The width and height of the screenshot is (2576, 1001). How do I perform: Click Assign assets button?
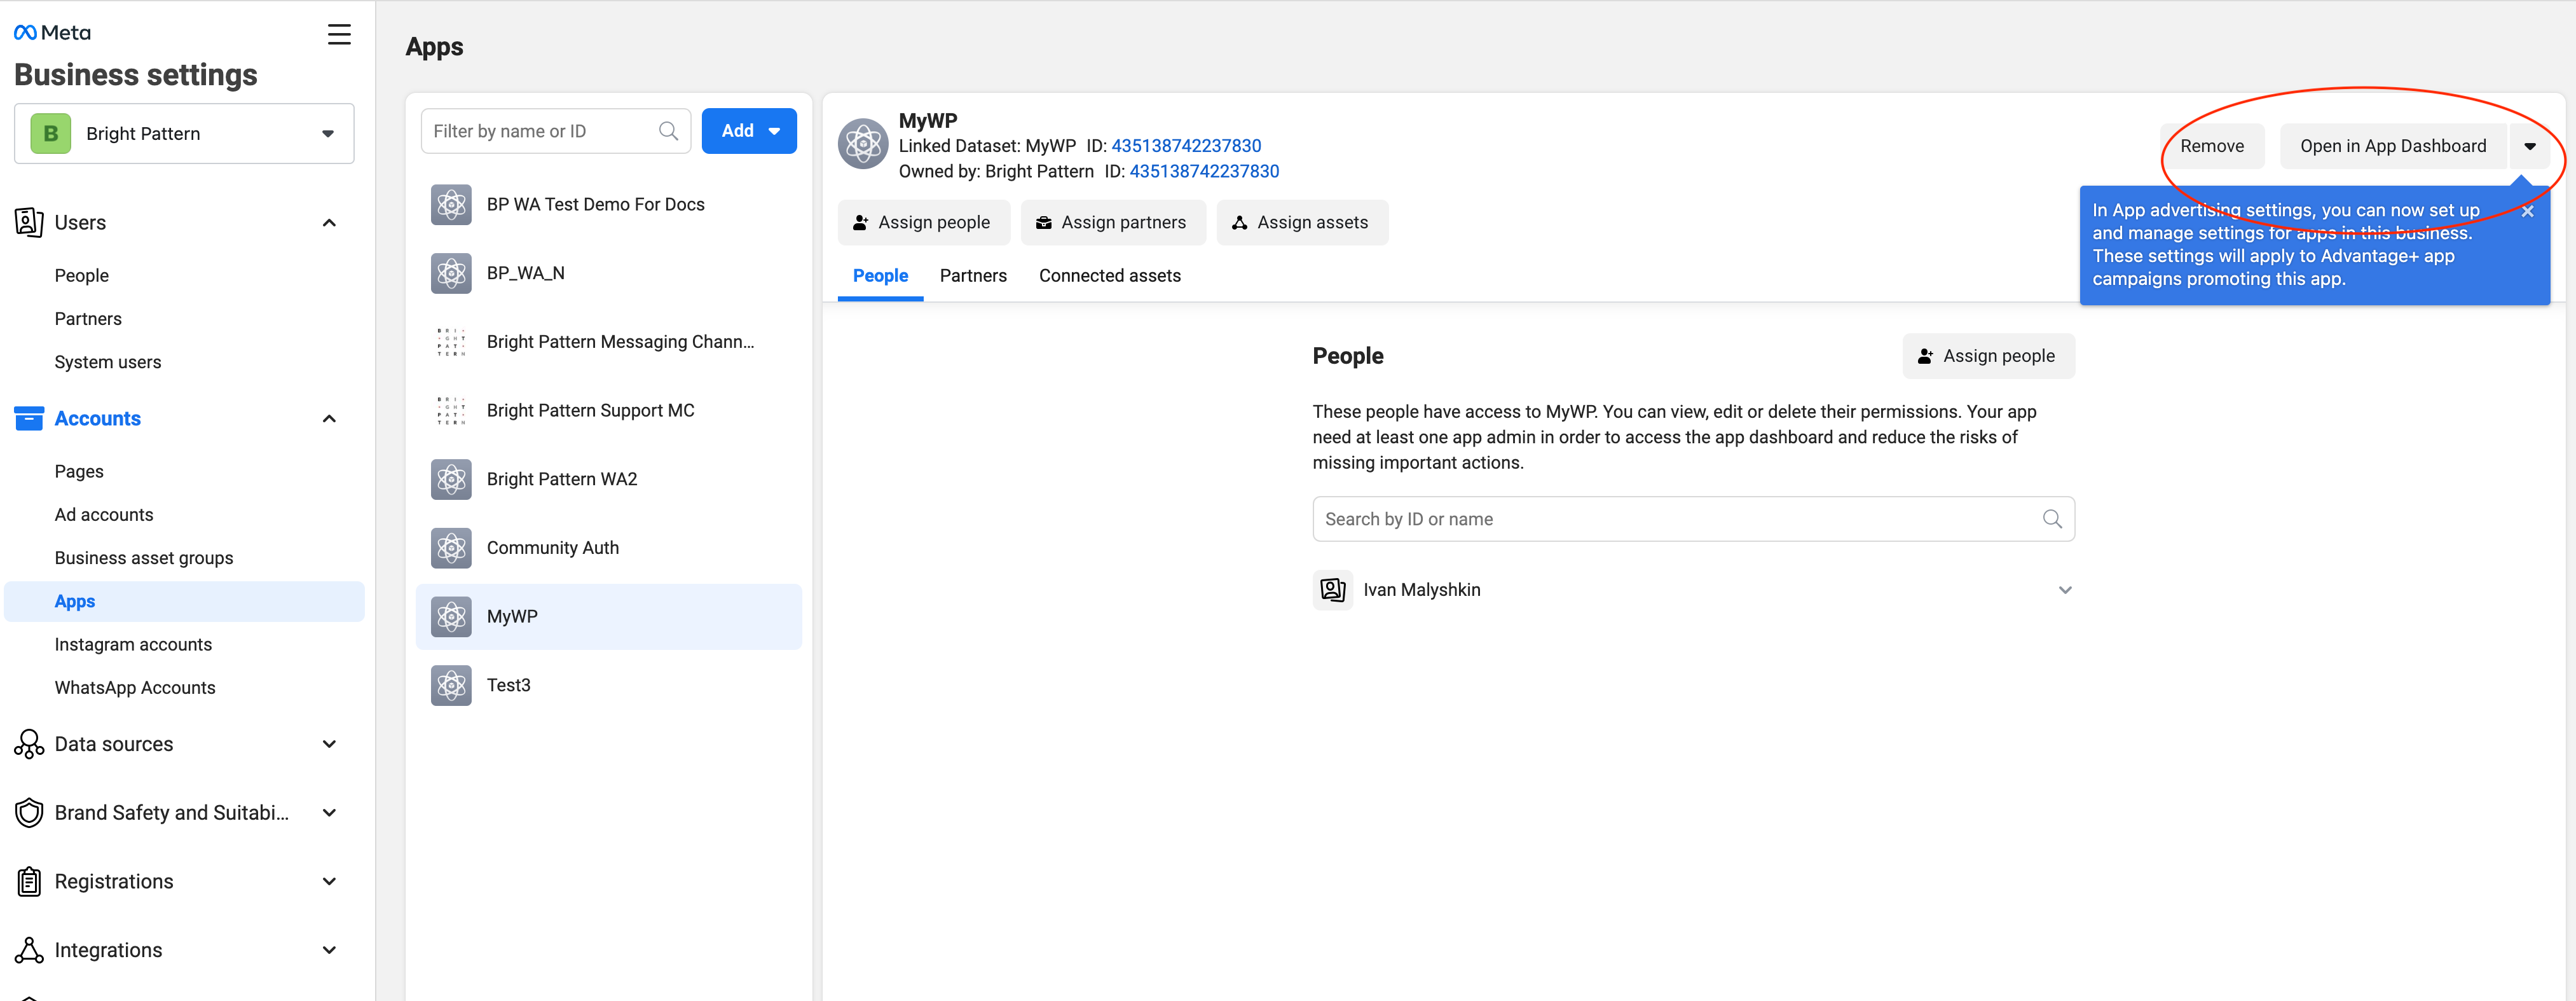tap(1302, 222)
